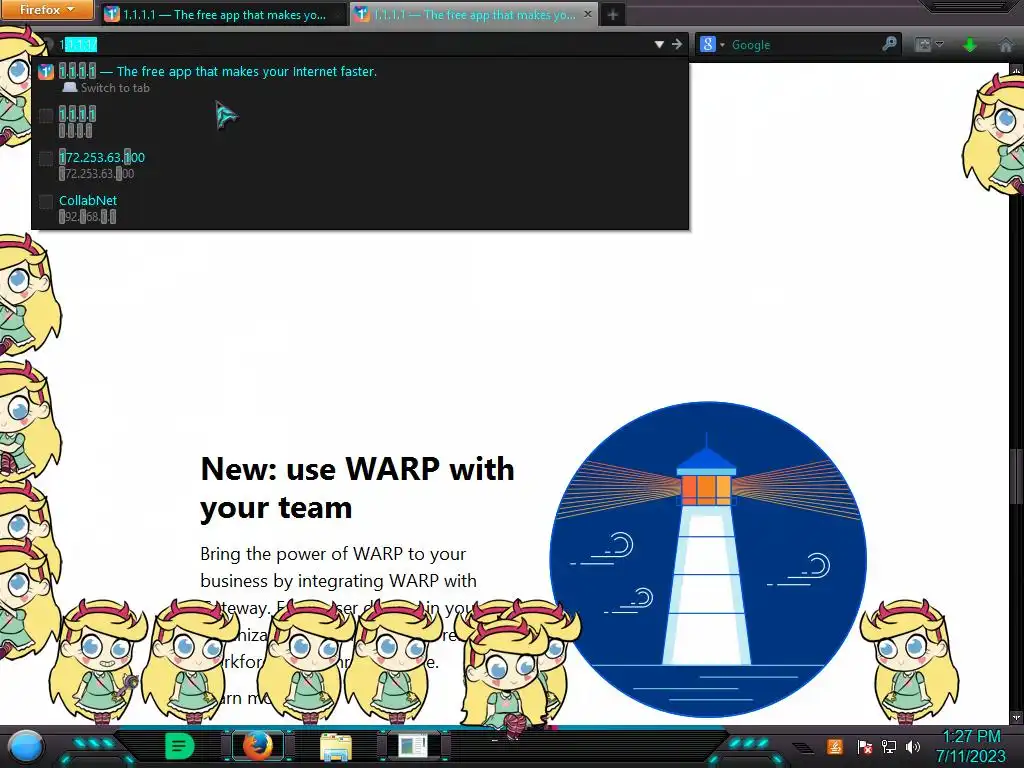Screen dimensions: 1024x768
Task: Open the Downloads green arrow button
Action: 970,45
